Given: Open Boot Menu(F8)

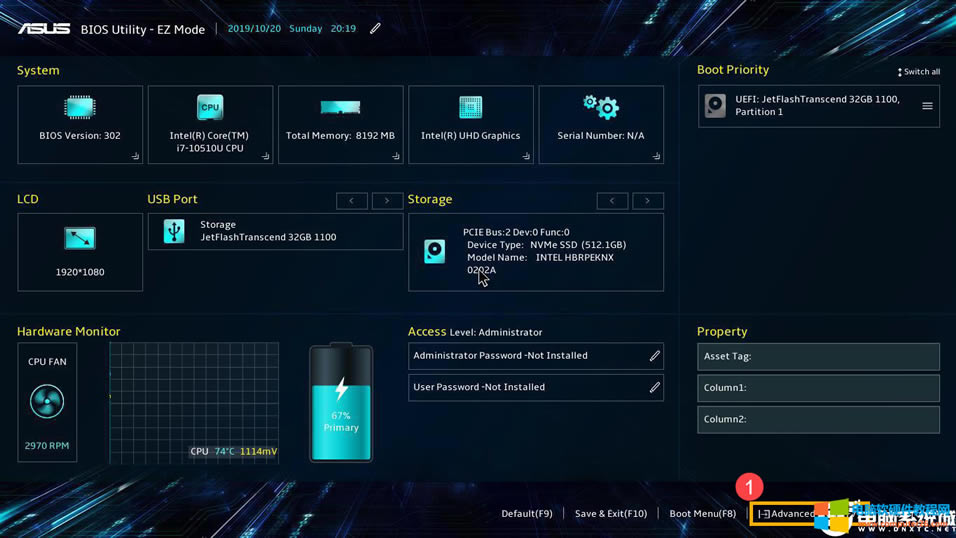Looking at the screenshot, I should [702, 514].
